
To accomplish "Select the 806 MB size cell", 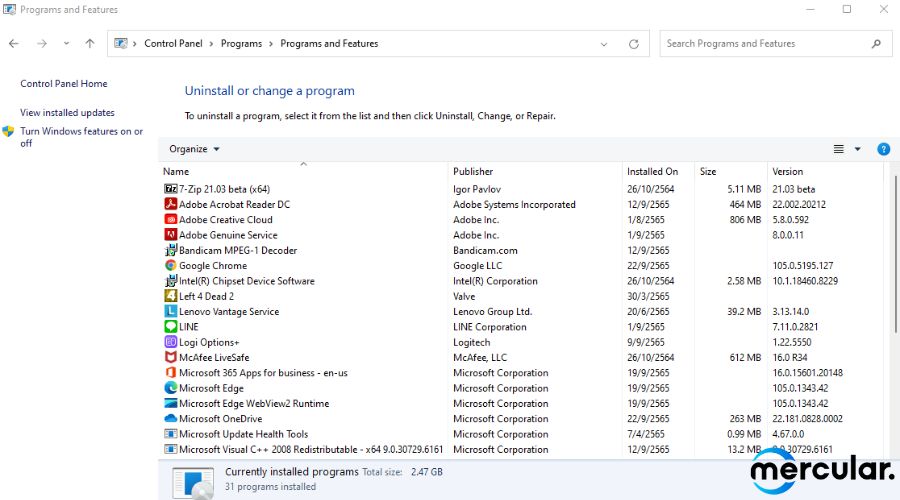I will [x=745, y=220].
